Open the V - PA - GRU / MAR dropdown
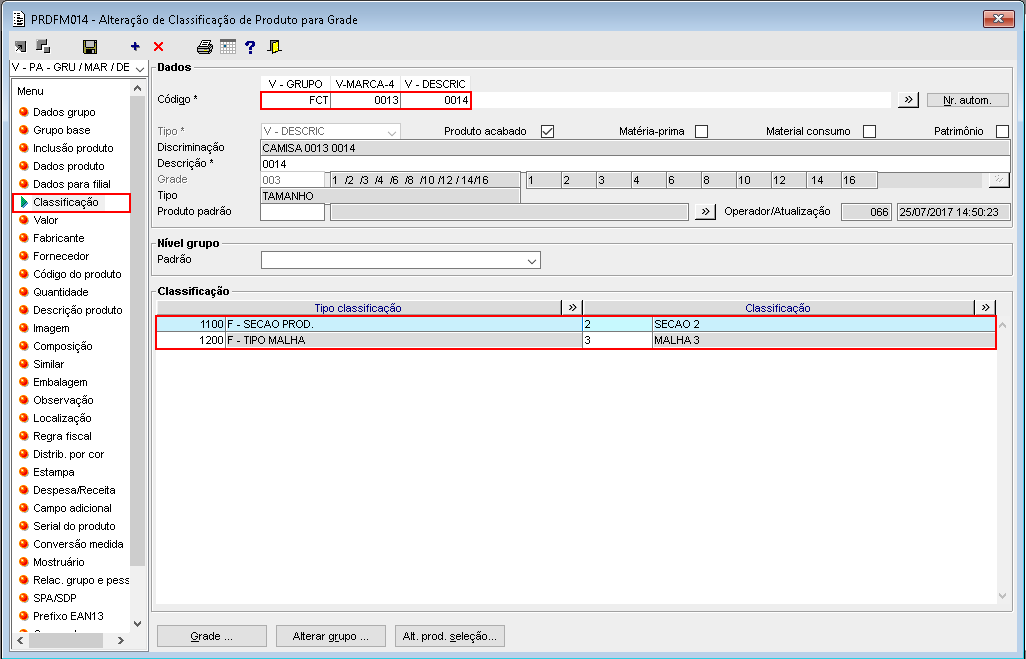This screenshot has height=659, width=1026. coord(79,68)
